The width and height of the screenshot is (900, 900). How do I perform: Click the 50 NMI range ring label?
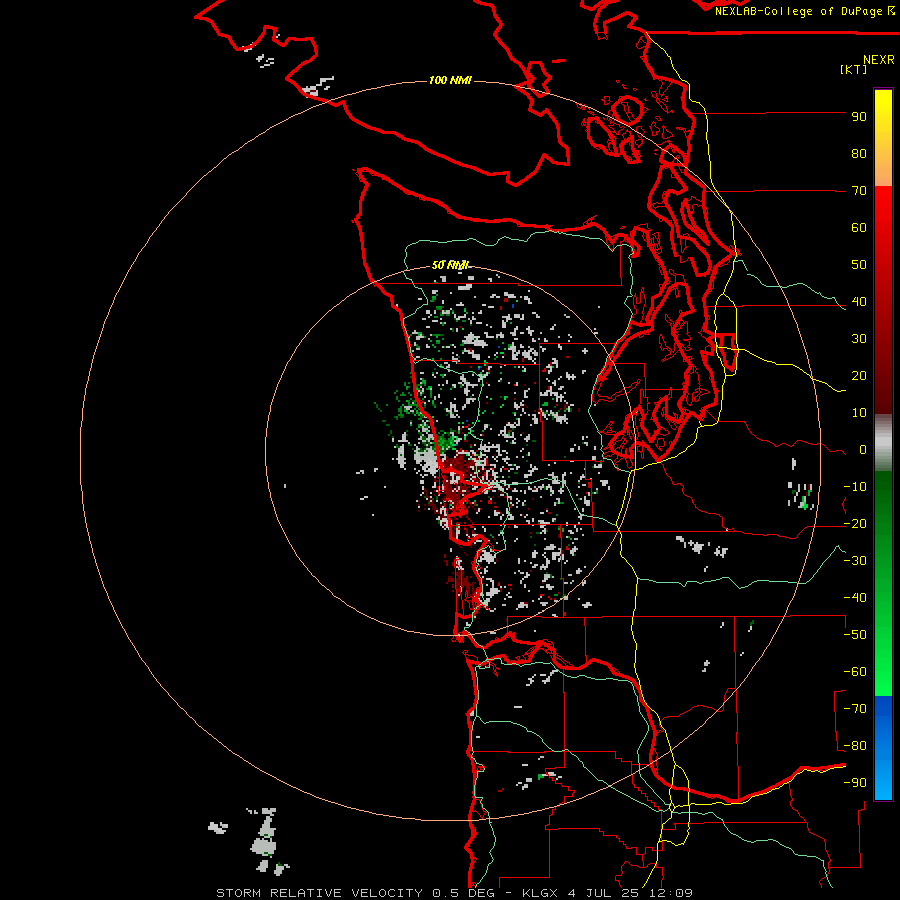[x=450, y=265]
